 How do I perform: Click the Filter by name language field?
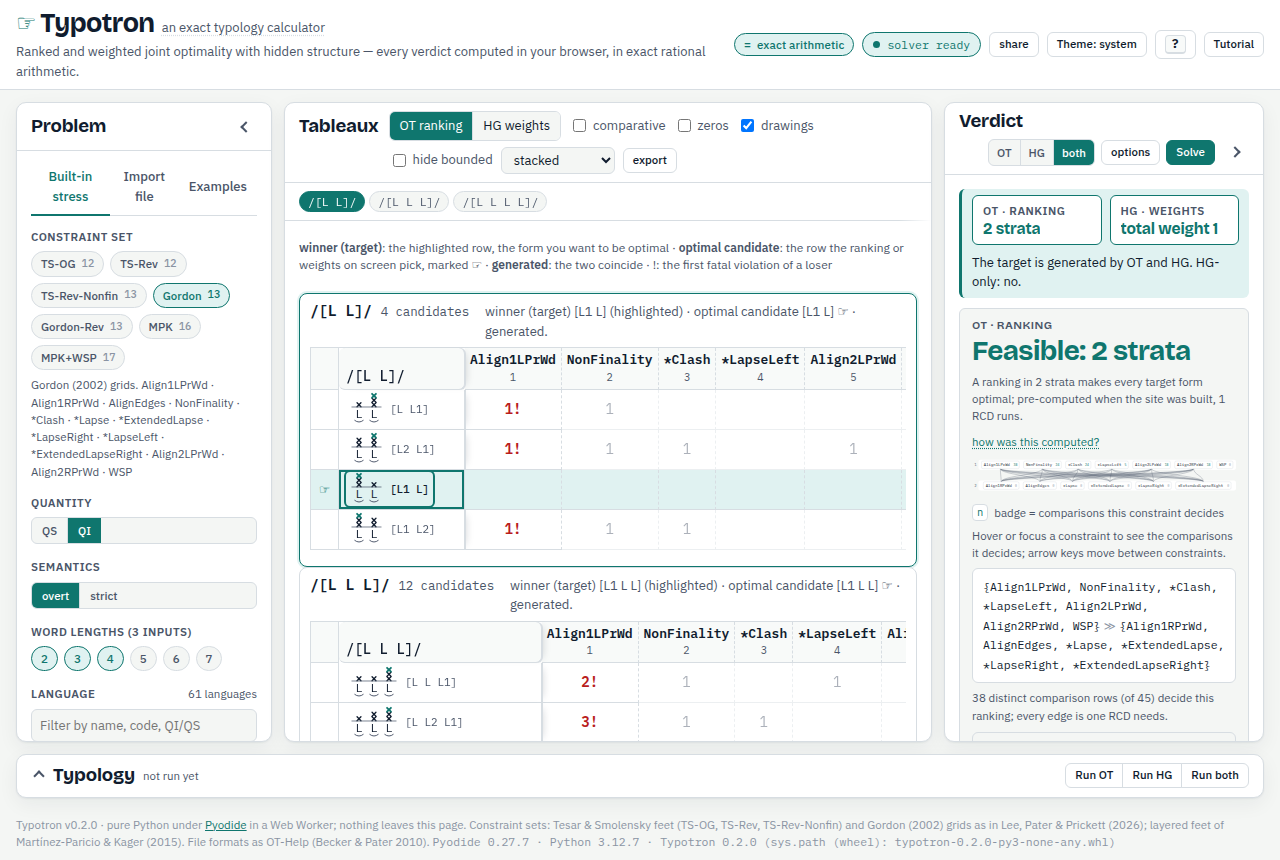(x=144, y=725)
